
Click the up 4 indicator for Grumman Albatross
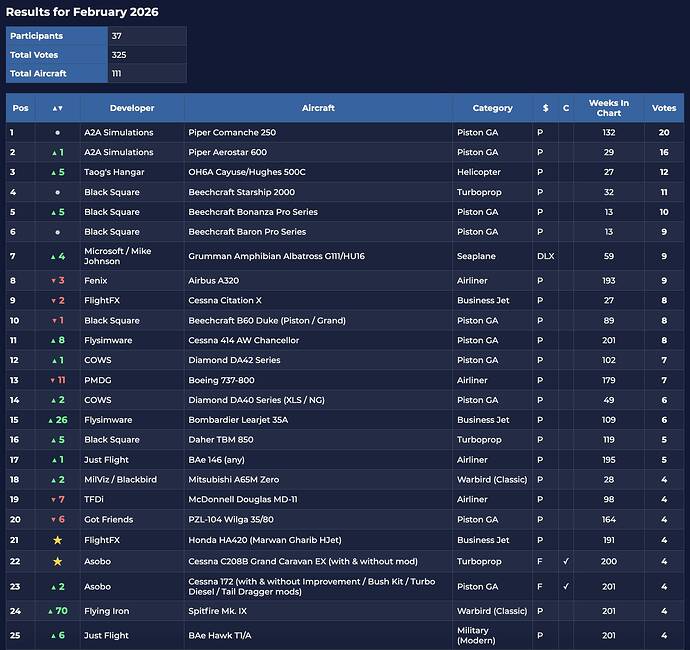[x=57, y=257]
